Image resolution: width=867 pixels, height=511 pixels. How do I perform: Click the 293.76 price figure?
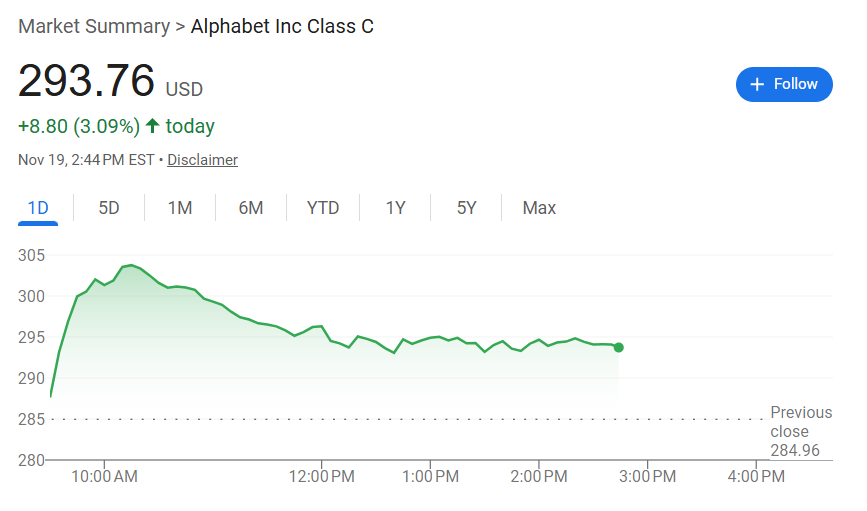click(87, 82)
